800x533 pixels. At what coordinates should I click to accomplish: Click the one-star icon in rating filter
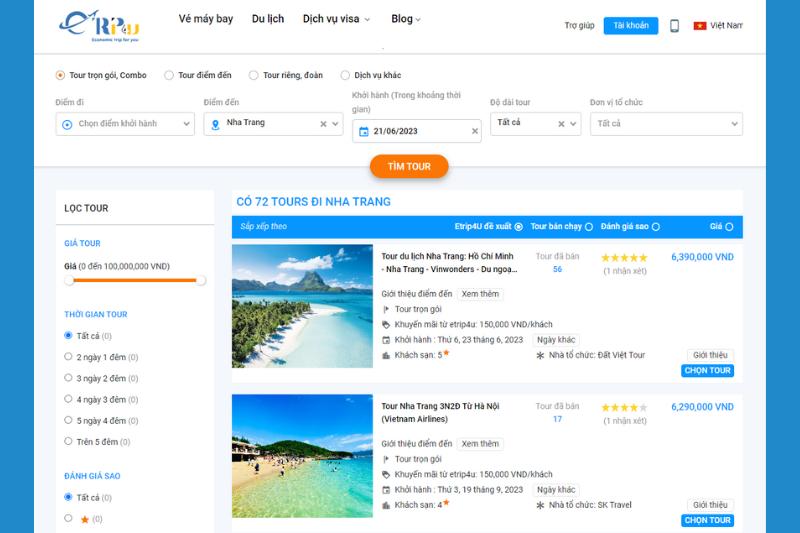pyautogui.click(x=85, y=519)
